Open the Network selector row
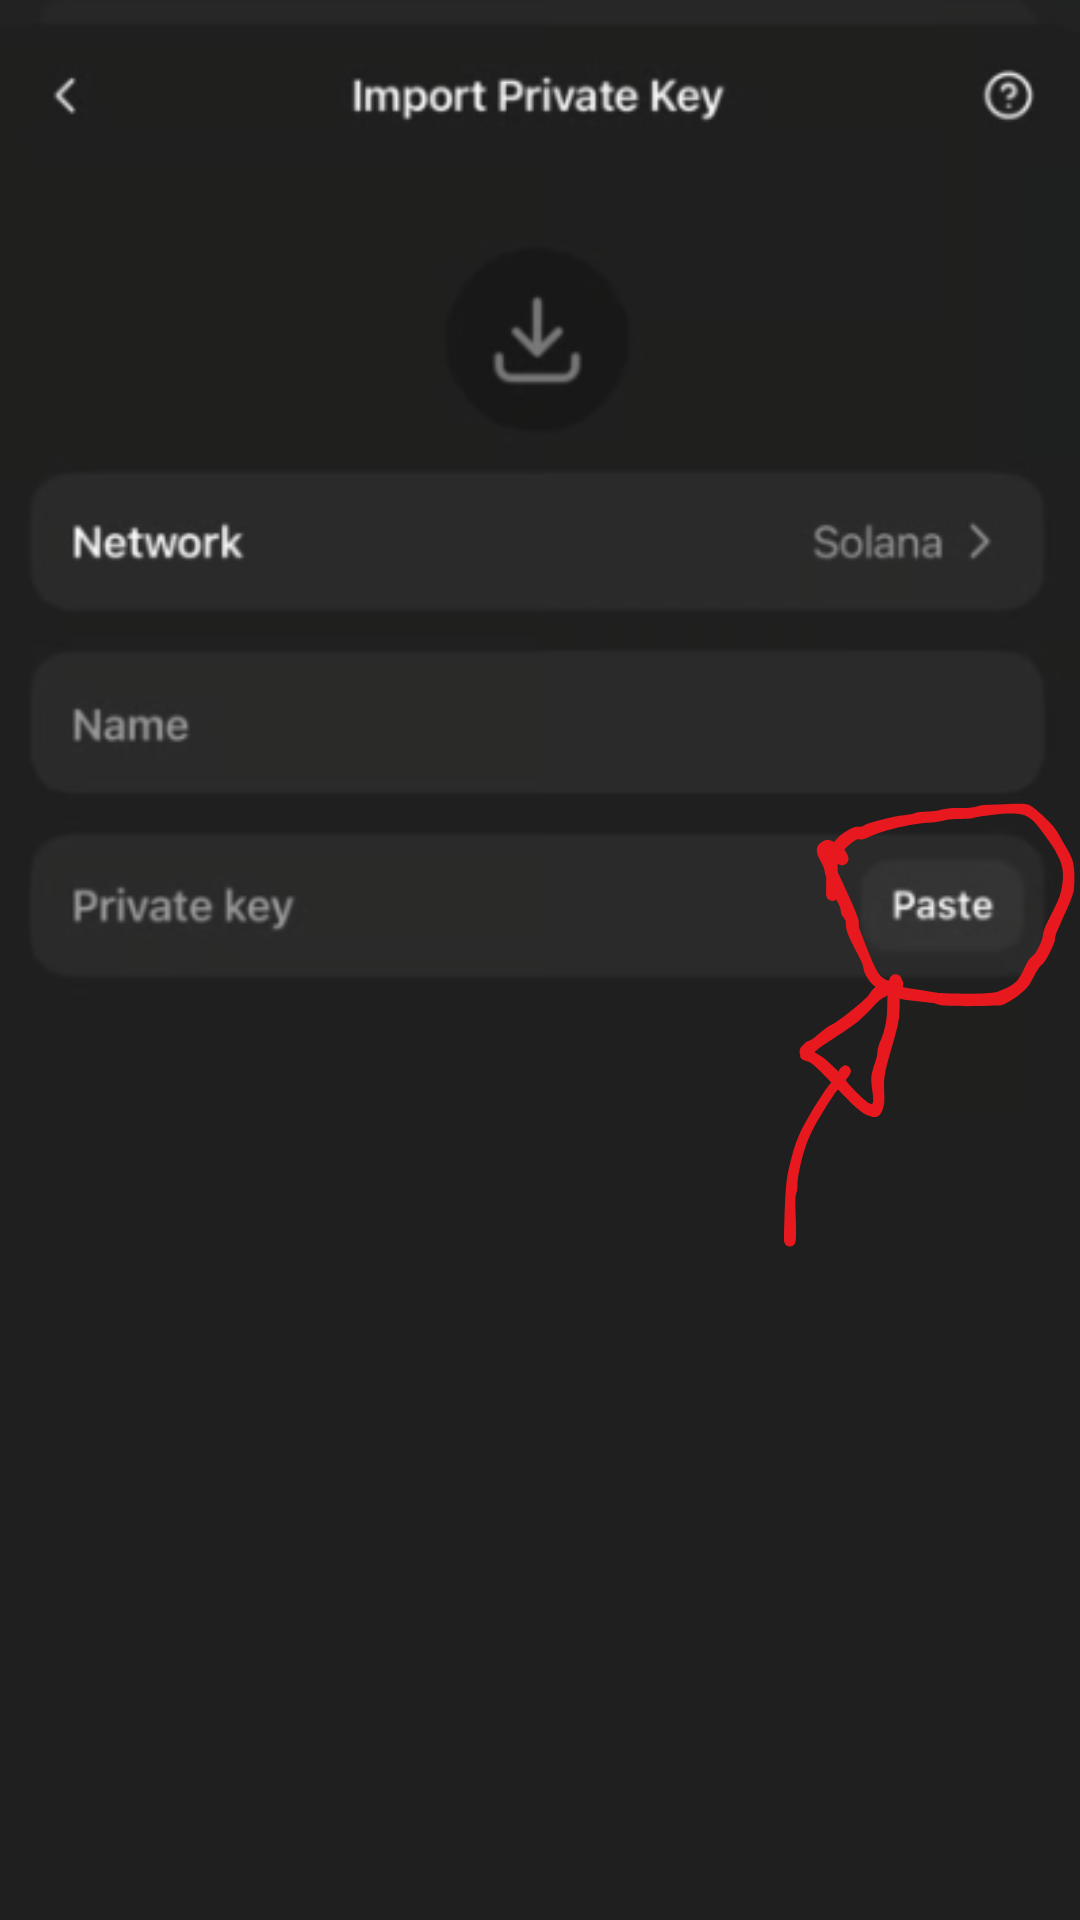Screen dimensions: 1080x1920 pos(537,543)
